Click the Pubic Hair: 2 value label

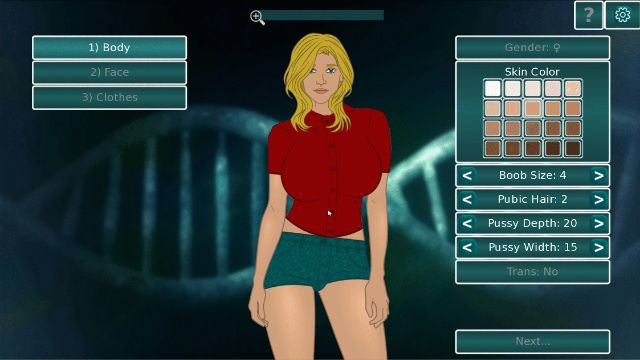[533, 199]
